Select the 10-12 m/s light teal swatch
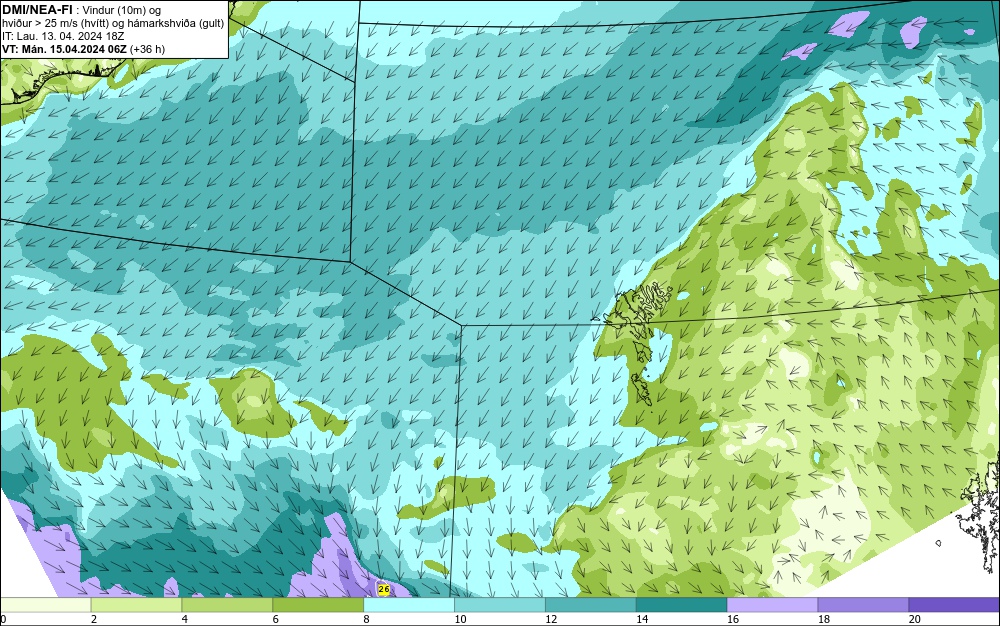This screenshot has height=626, width=1000. [x=500, y=605]
